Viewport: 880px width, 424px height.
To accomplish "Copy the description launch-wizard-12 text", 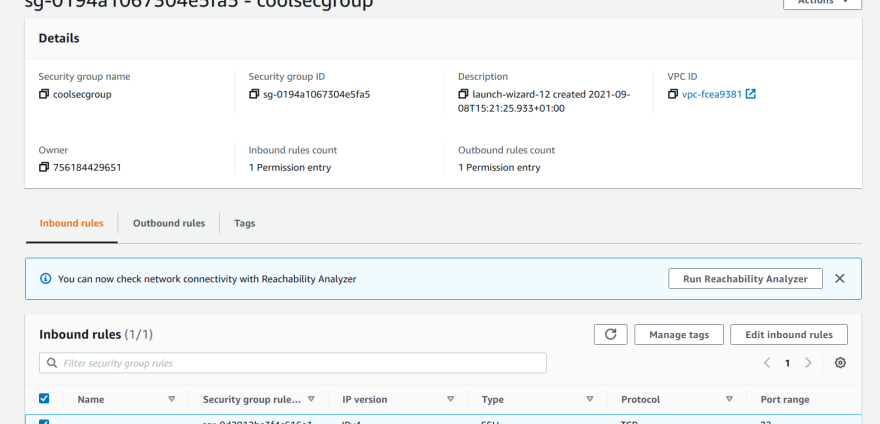I will [463, 94].
